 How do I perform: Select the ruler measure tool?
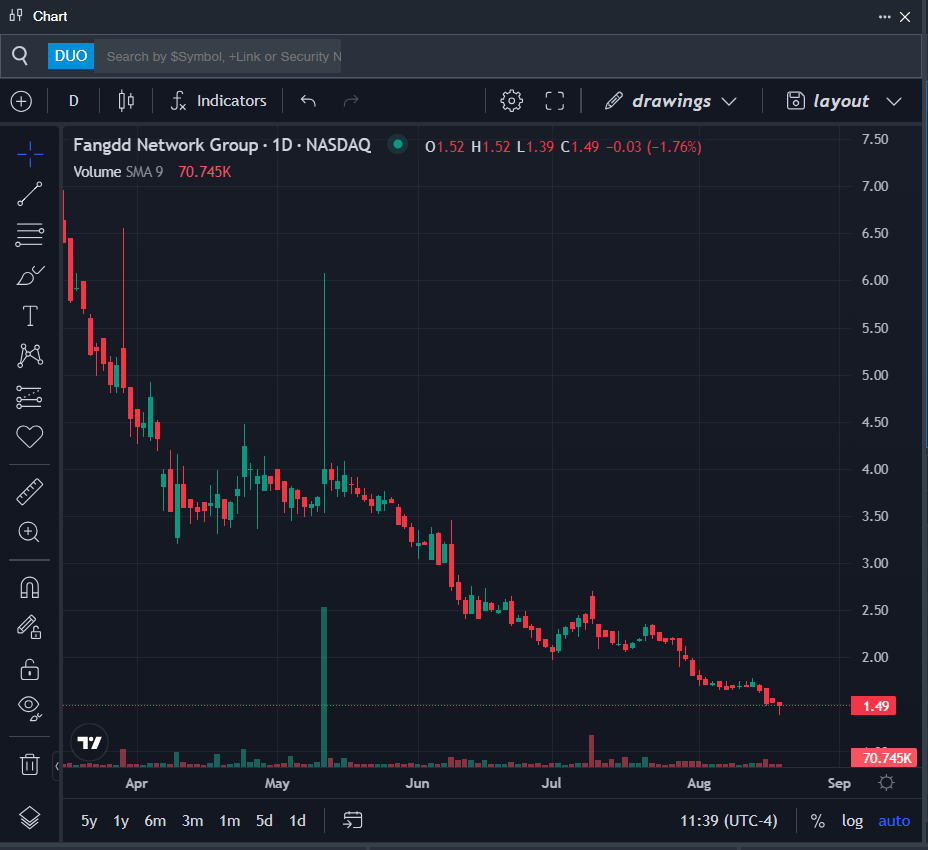pos(30,491)
